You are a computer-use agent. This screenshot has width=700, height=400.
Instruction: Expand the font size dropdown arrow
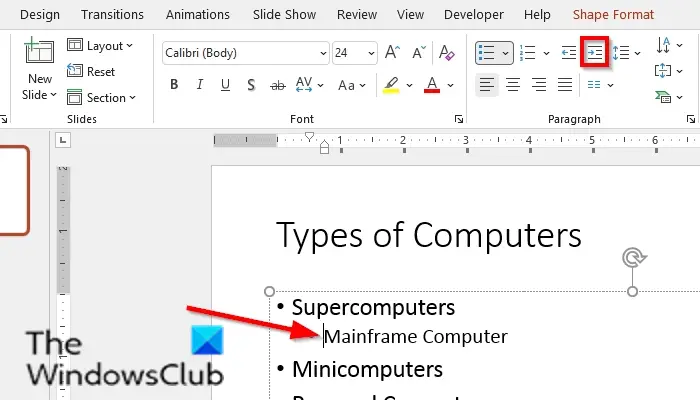(371, 53)
